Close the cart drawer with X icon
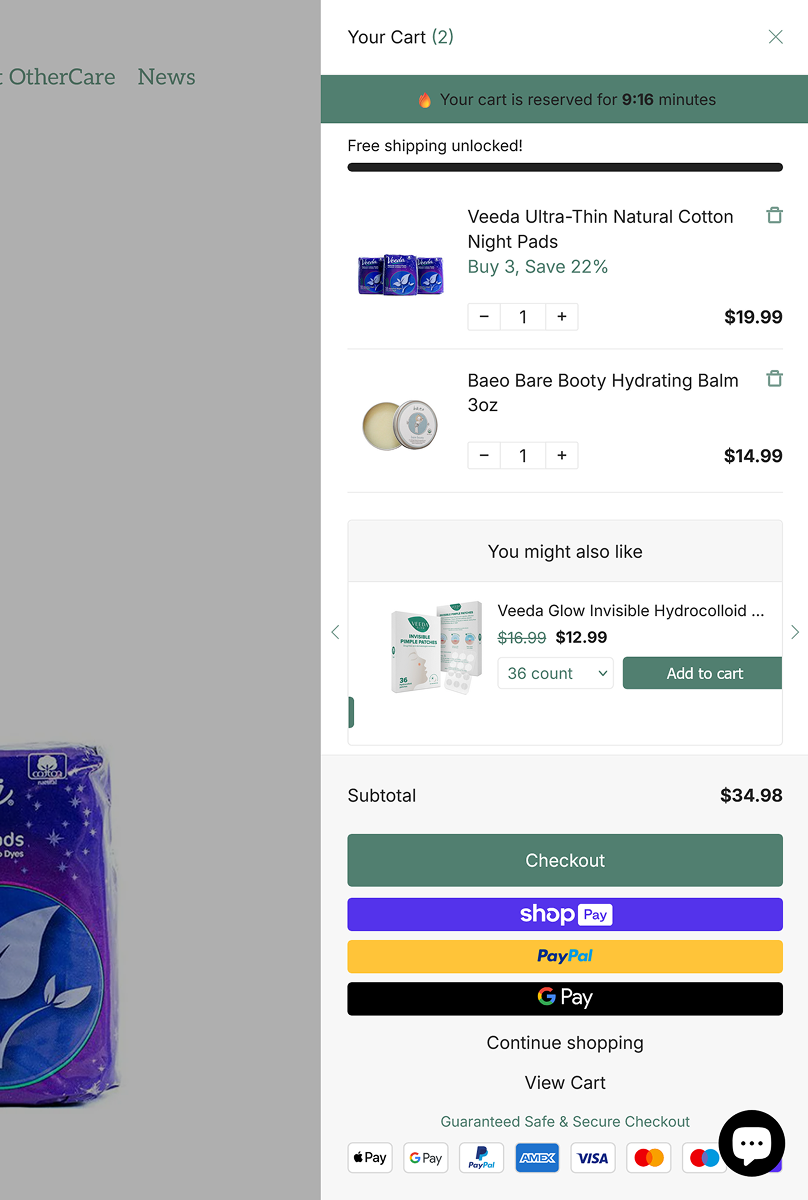Viewport: 808px width, 1200px height. pyautogui.click(x=775, y=37)
